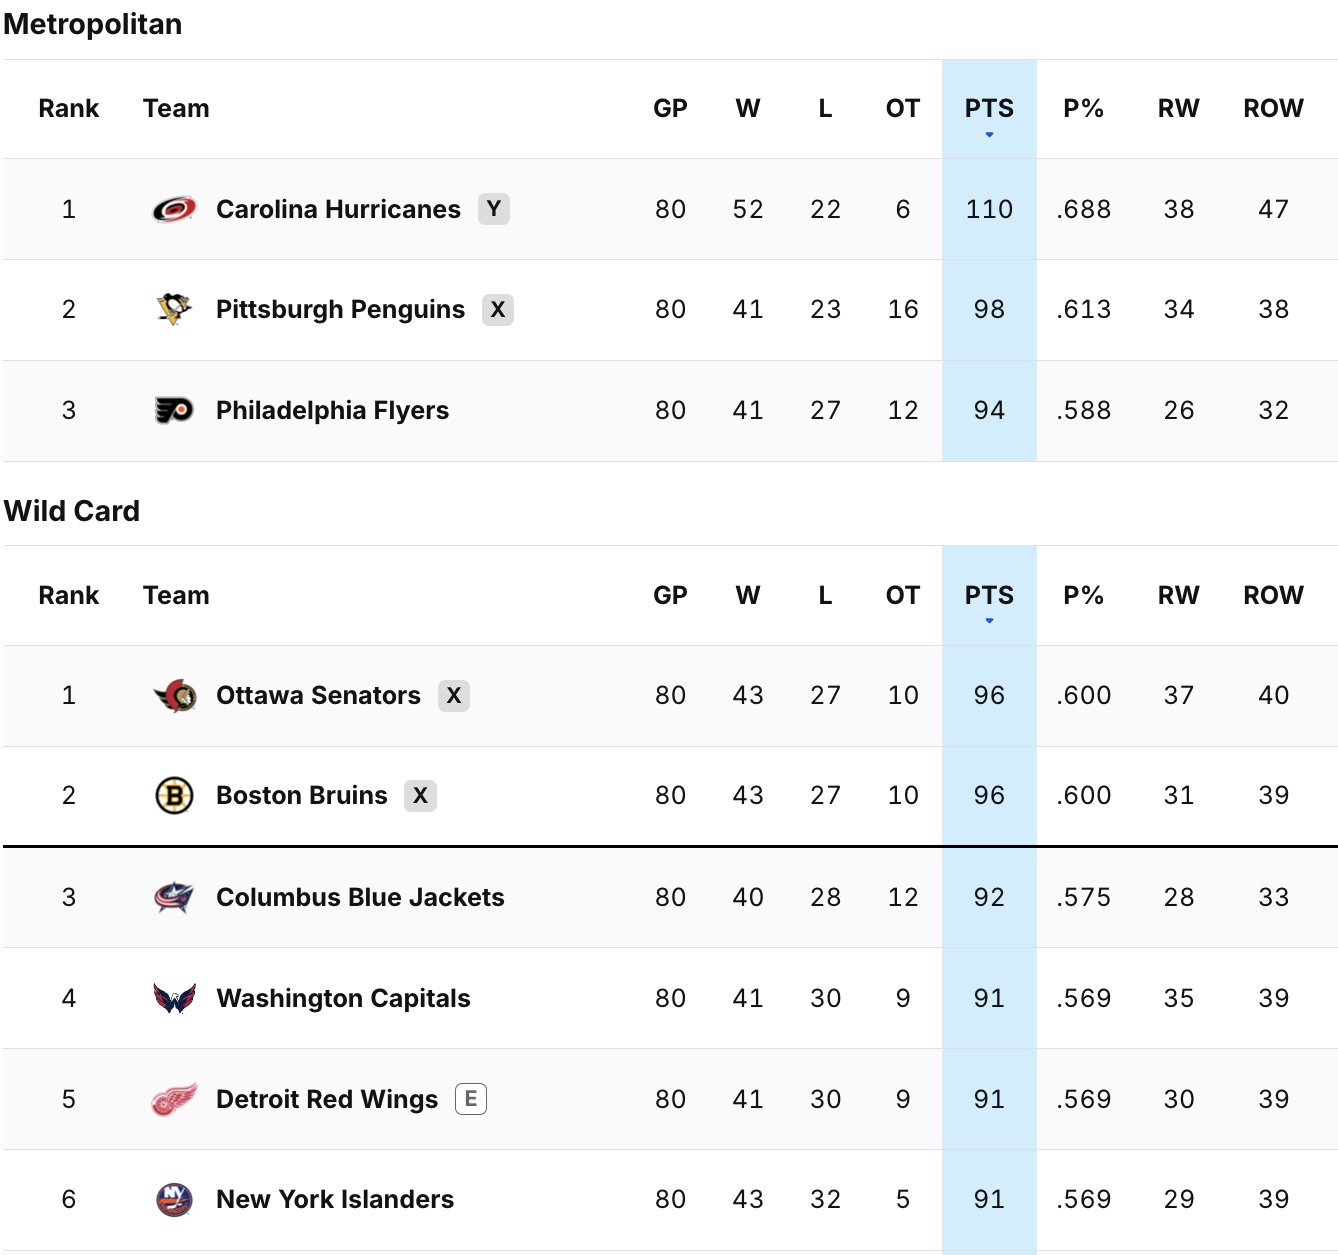The image size is (1338, 1255).
Task: Click the Carolina Hurricanes team logo
Action: (x=174, y=209)
